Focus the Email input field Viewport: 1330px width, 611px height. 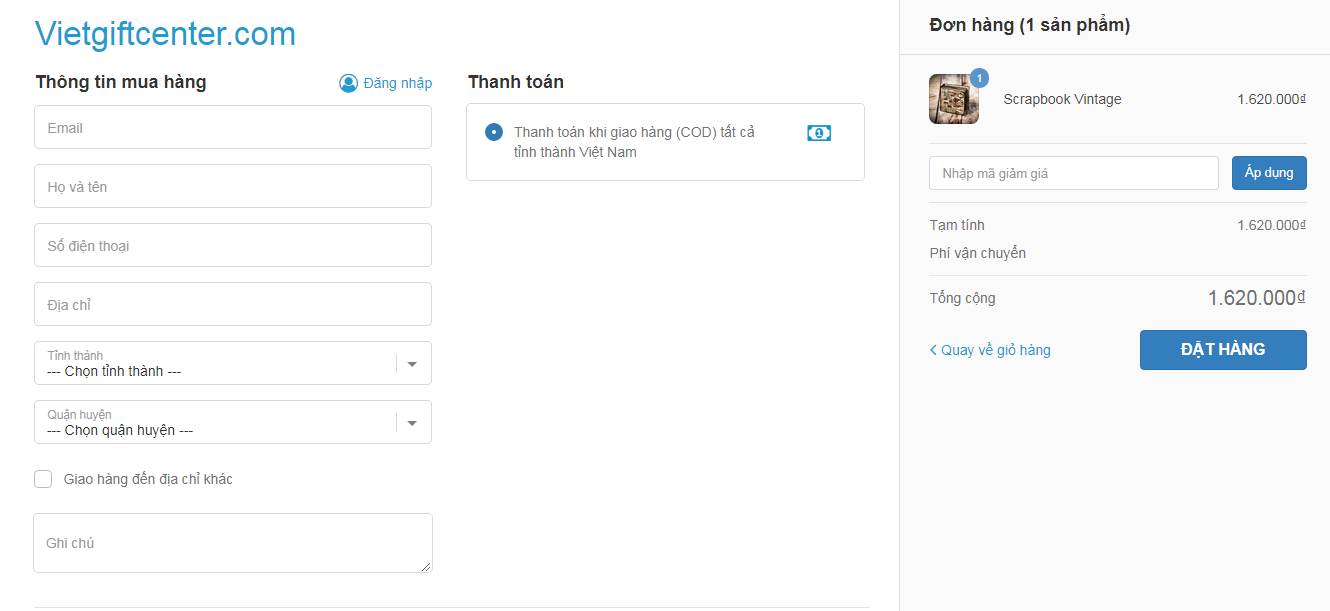click(x=233, y=128)
